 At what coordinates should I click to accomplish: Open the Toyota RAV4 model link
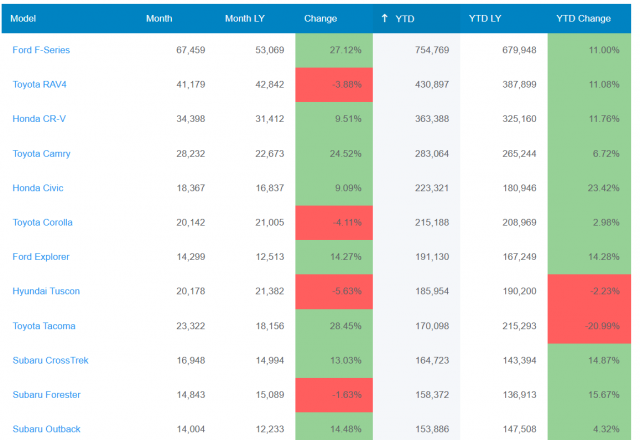point(40,84)
